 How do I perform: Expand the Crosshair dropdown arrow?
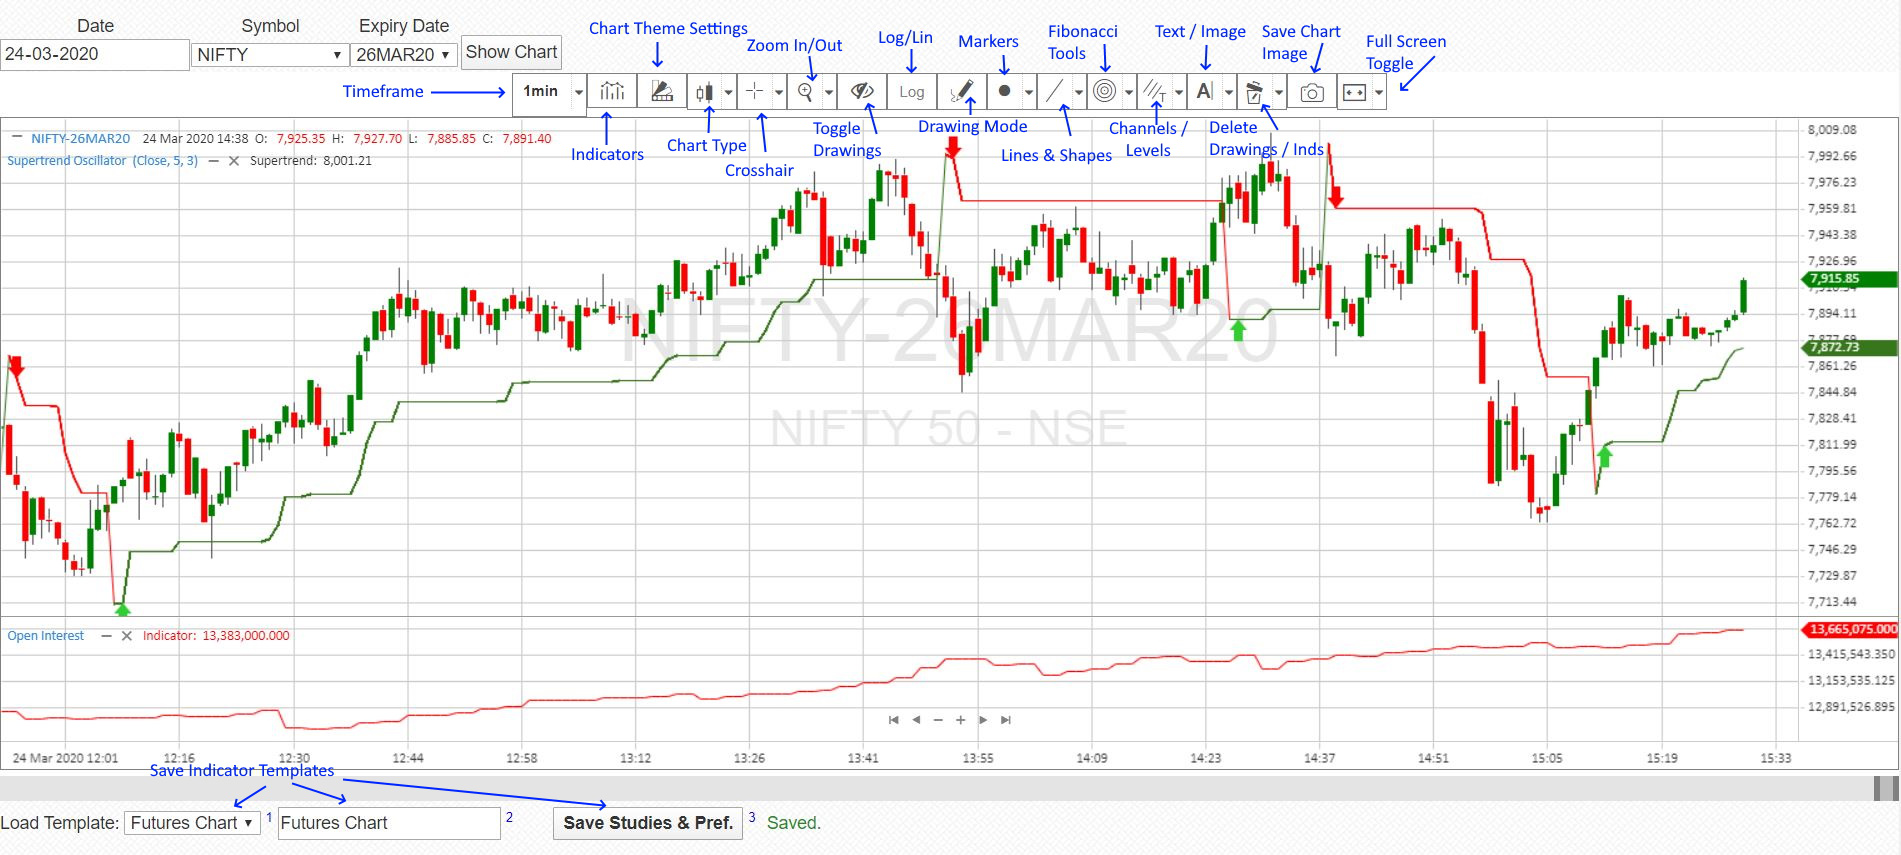[778, 92]
